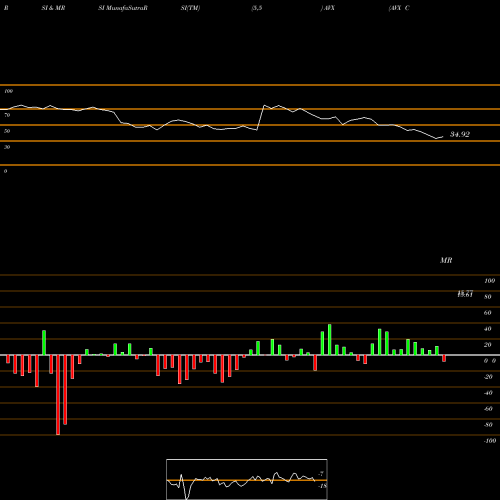Click the 60 label on MR axis

pyautogui.click(x=488, y=313)
